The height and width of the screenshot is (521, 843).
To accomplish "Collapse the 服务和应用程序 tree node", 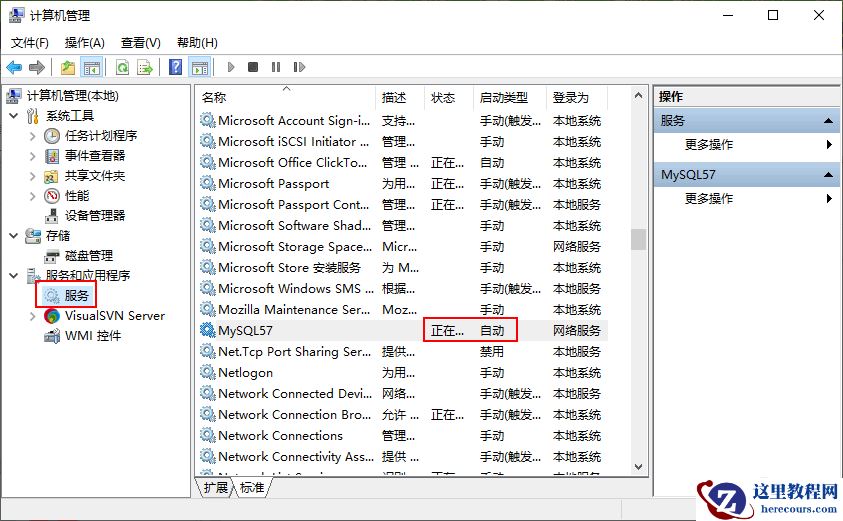I will point(14,275).
